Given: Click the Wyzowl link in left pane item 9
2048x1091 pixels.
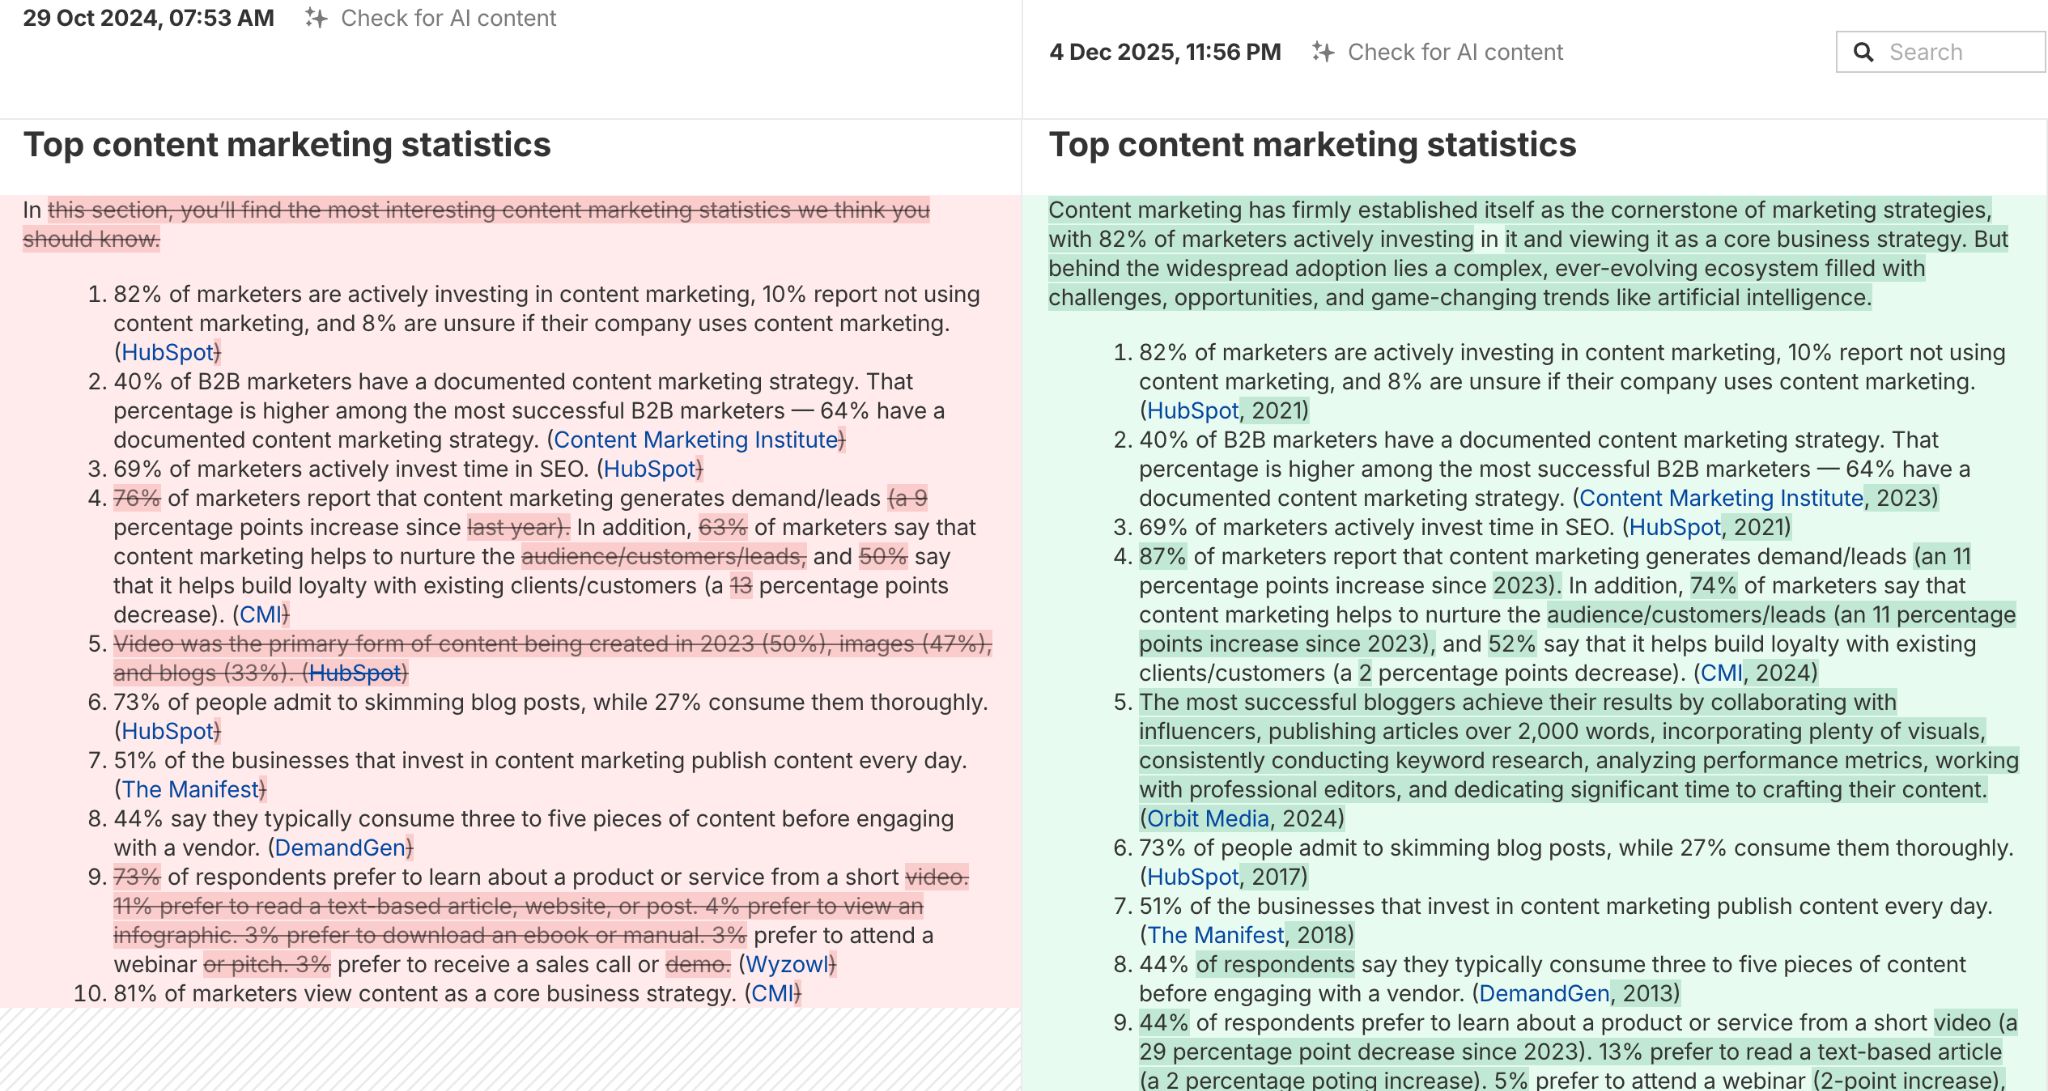Looking at the screenshot, I should 789,965.
